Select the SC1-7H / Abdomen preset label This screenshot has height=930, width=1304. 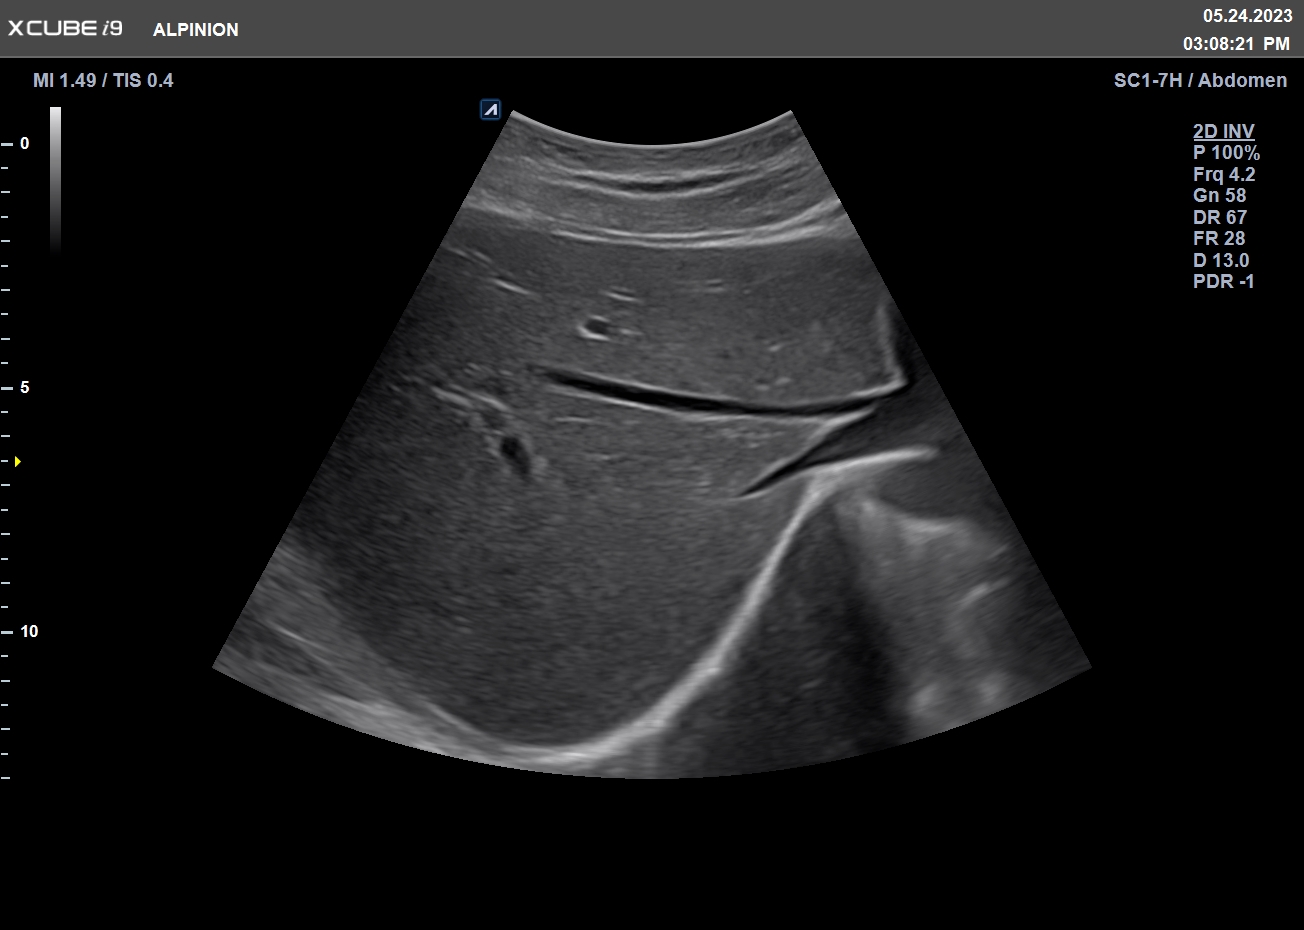point(1200,80)
